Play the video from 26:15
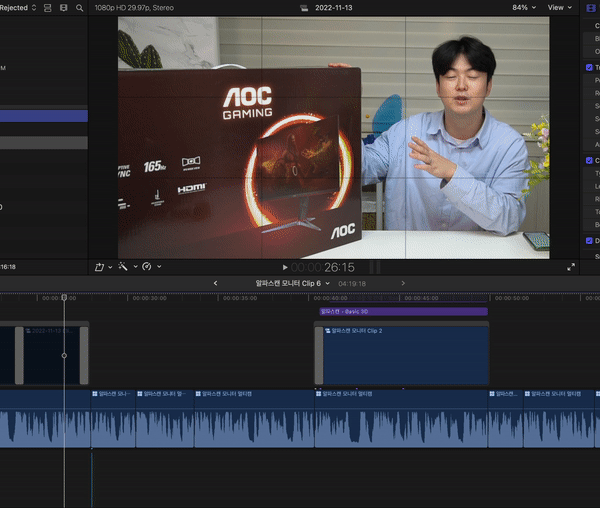 (285, 267)
